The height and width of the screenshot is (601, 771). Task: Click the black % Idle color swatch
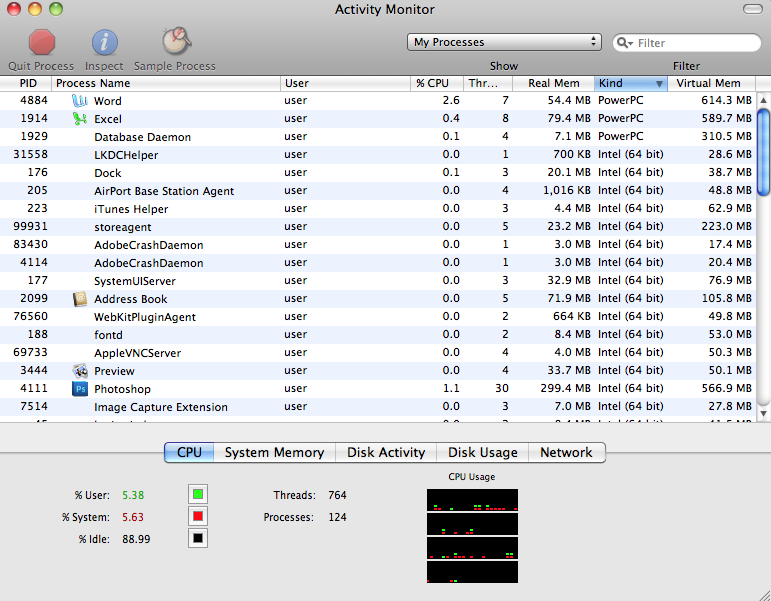[x=198, y=539]
